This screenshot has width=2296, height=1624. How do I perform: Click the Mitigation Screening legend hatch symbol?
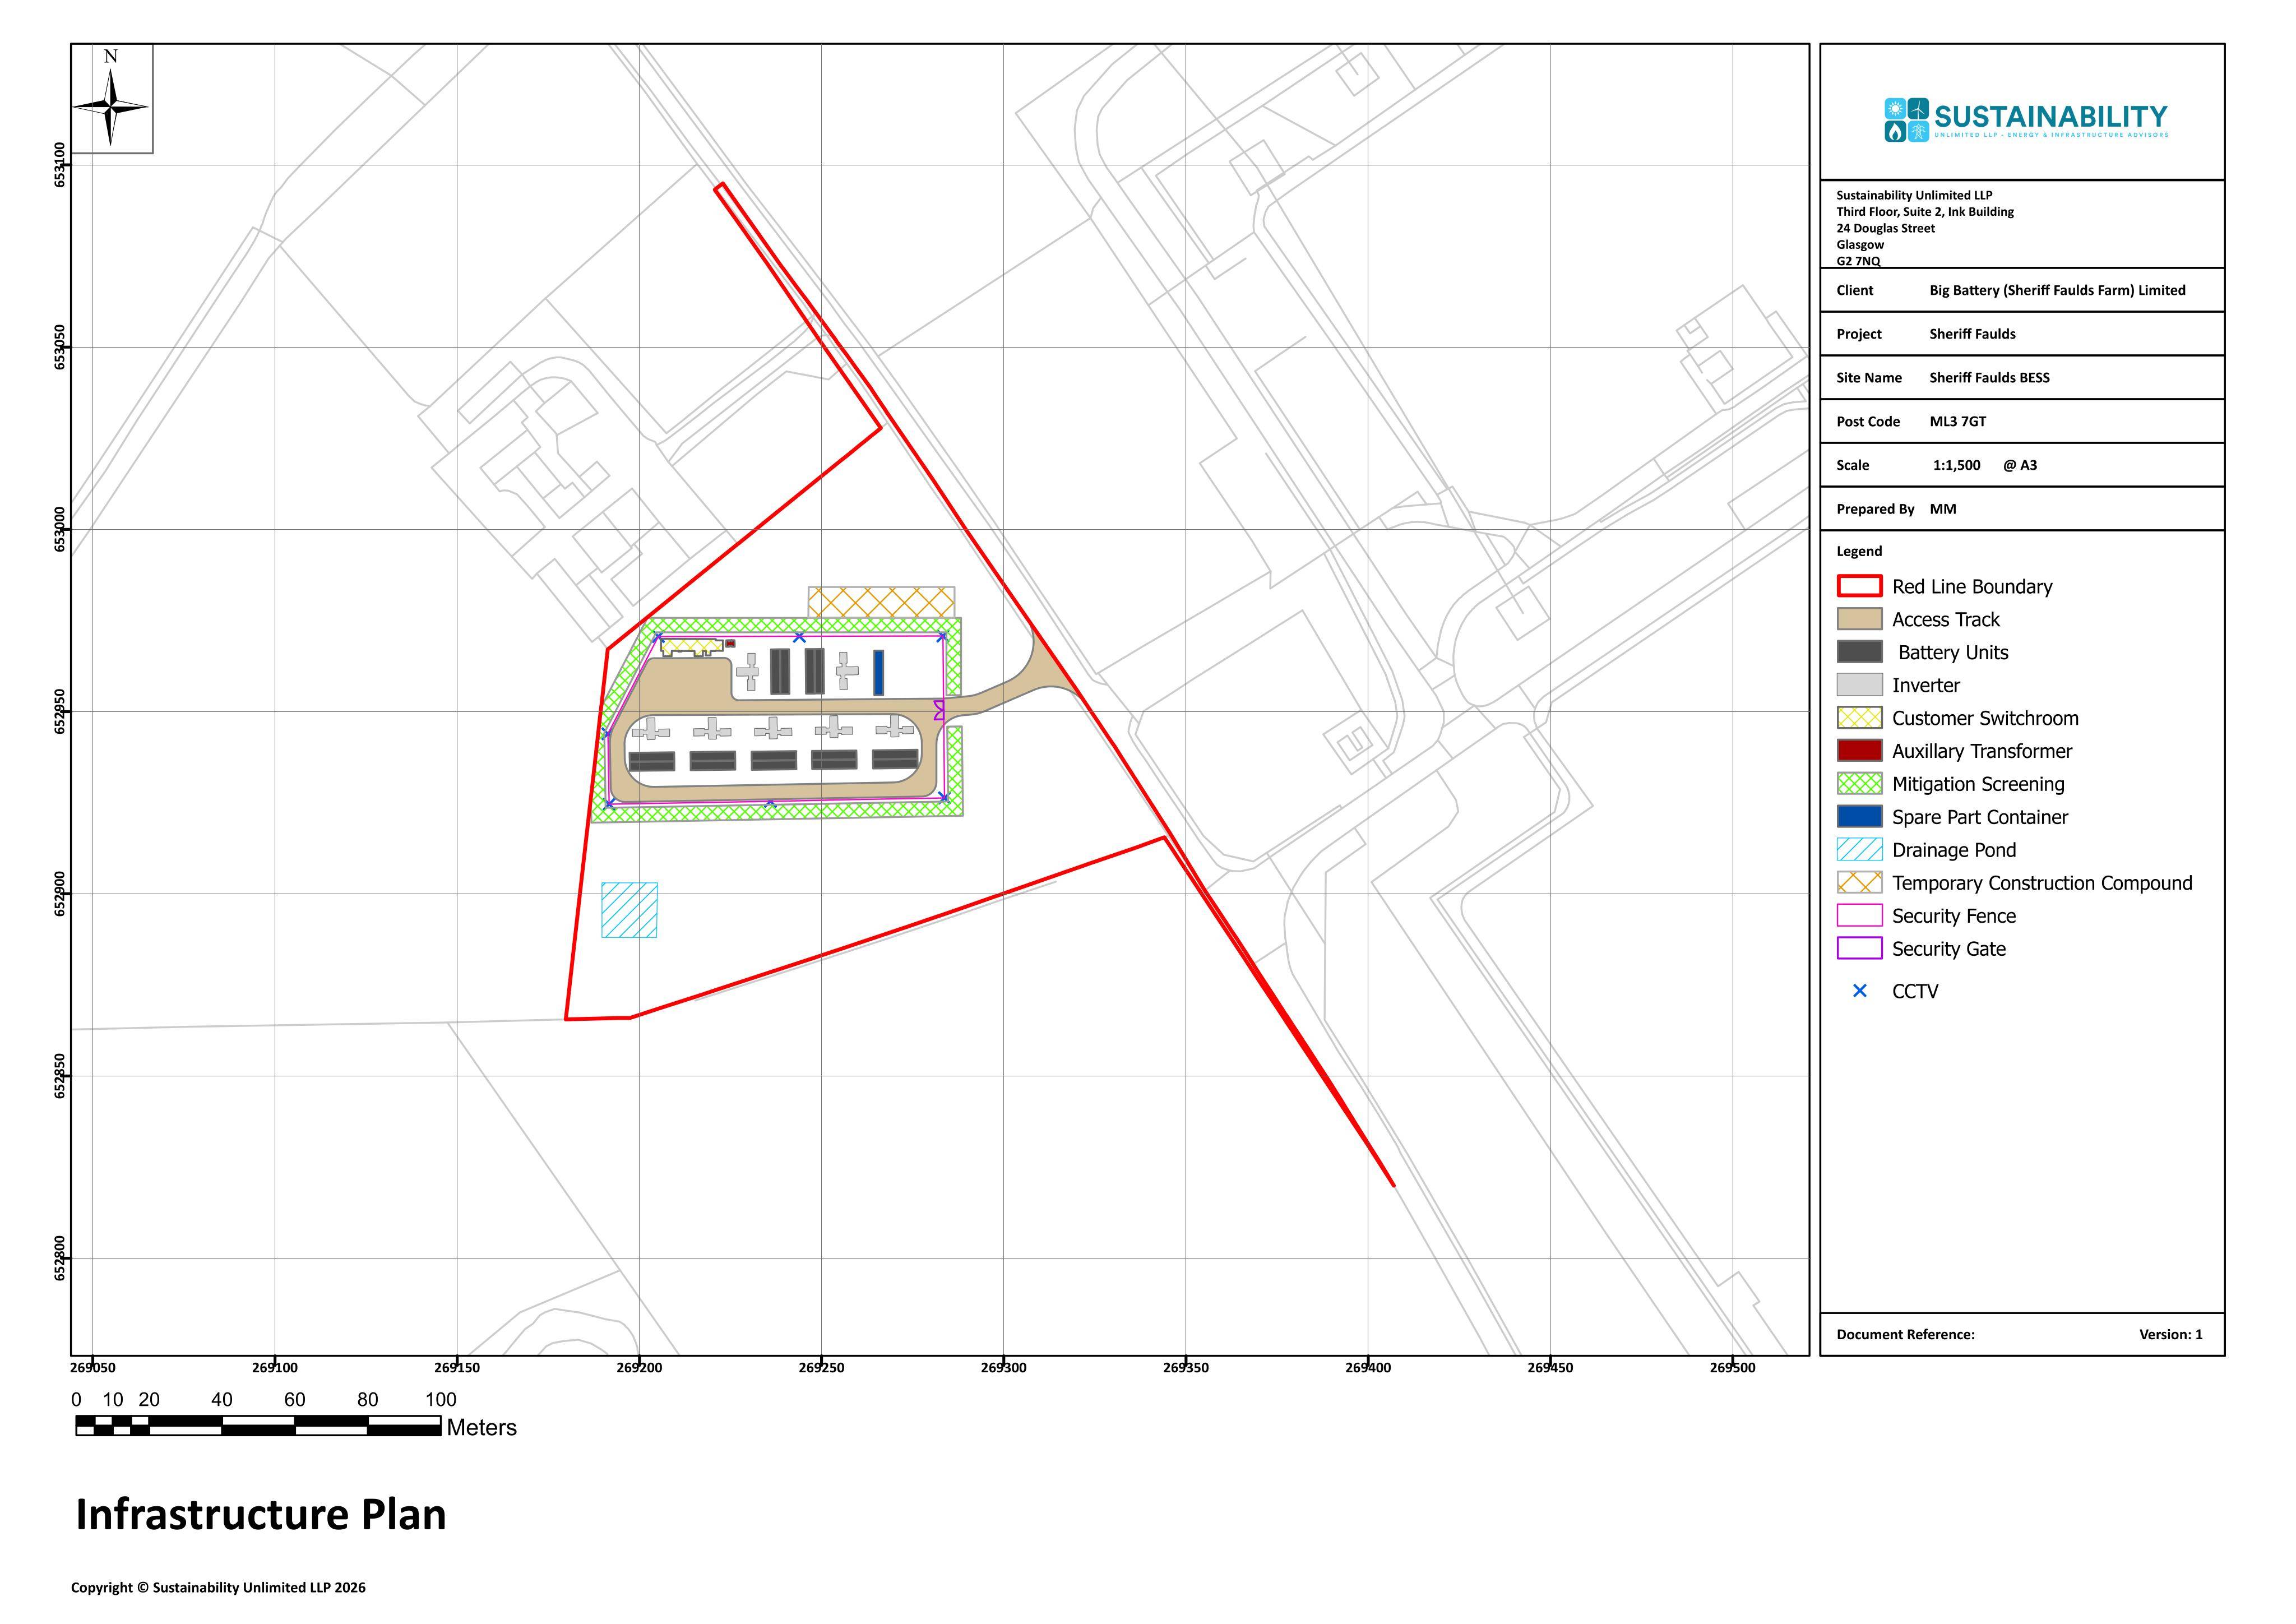tap(1859, 784)
